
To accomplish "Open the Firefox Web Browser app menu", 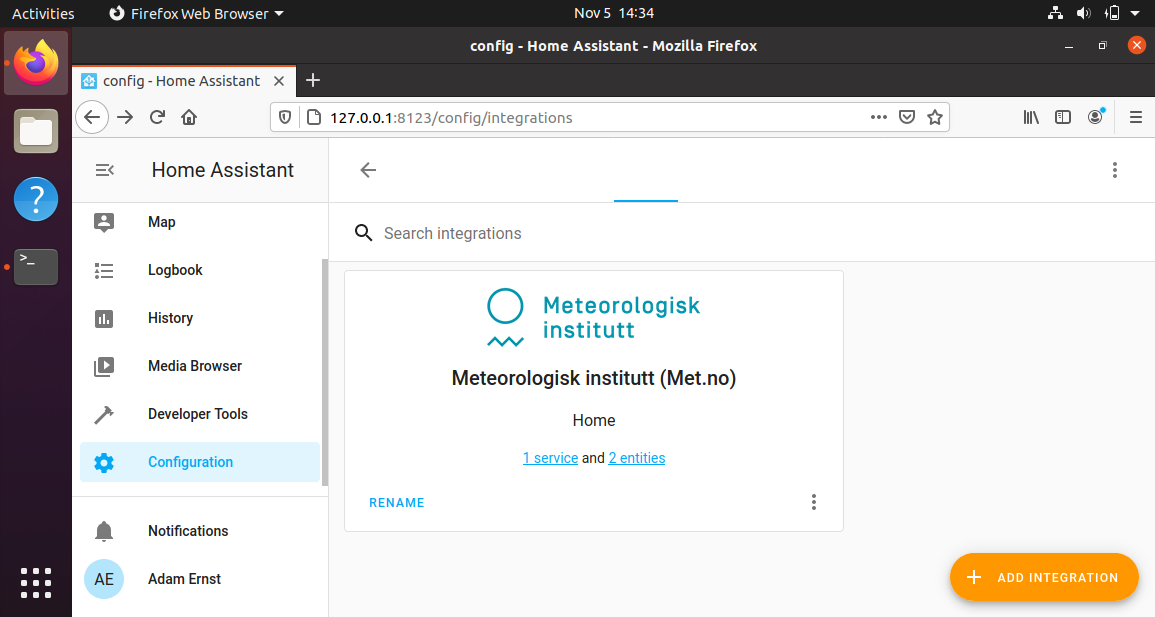I will pyautogui.click(x=197, y=13).
